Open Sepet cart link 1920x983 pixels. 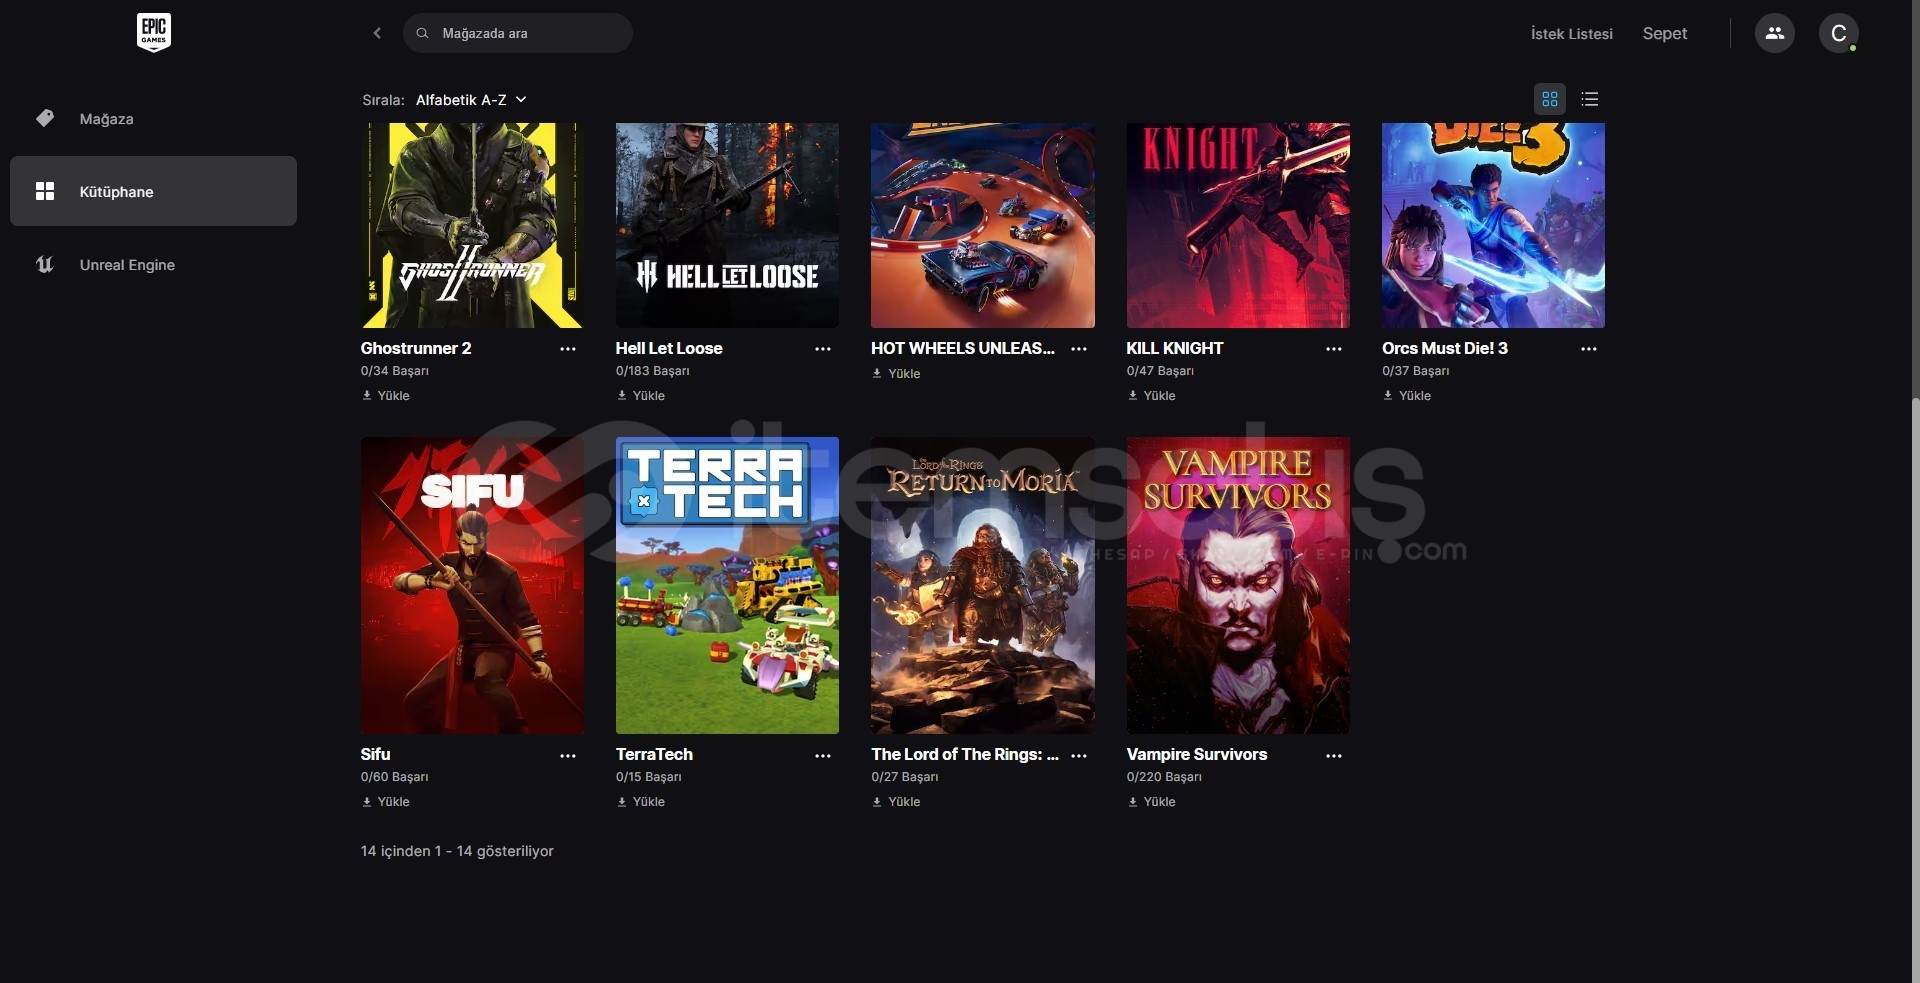(1664, 33)
